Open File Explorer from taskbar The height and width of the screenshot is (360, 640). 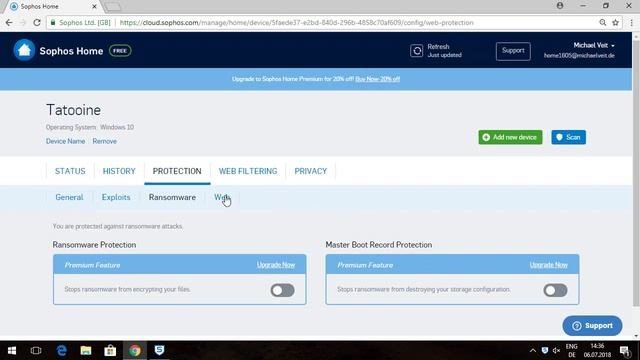(x=86, y=351)
